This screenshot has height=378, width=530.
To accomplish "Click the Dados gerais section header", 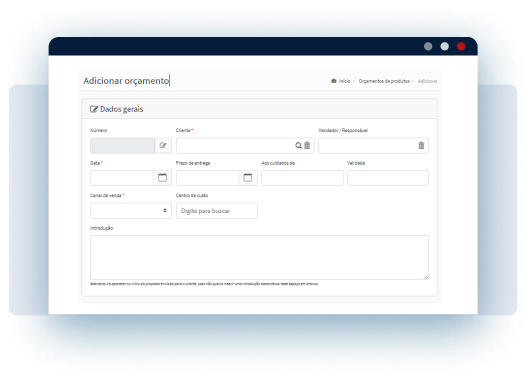I will pos(259,109).
